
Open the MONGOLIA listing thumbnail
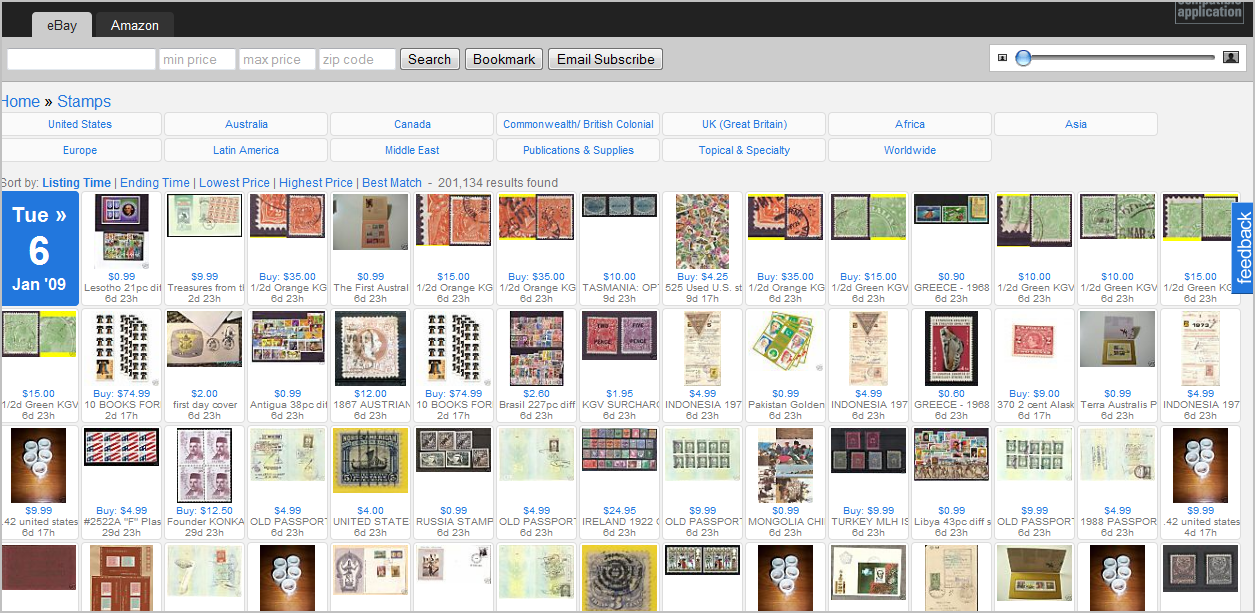tap(786, 465)
